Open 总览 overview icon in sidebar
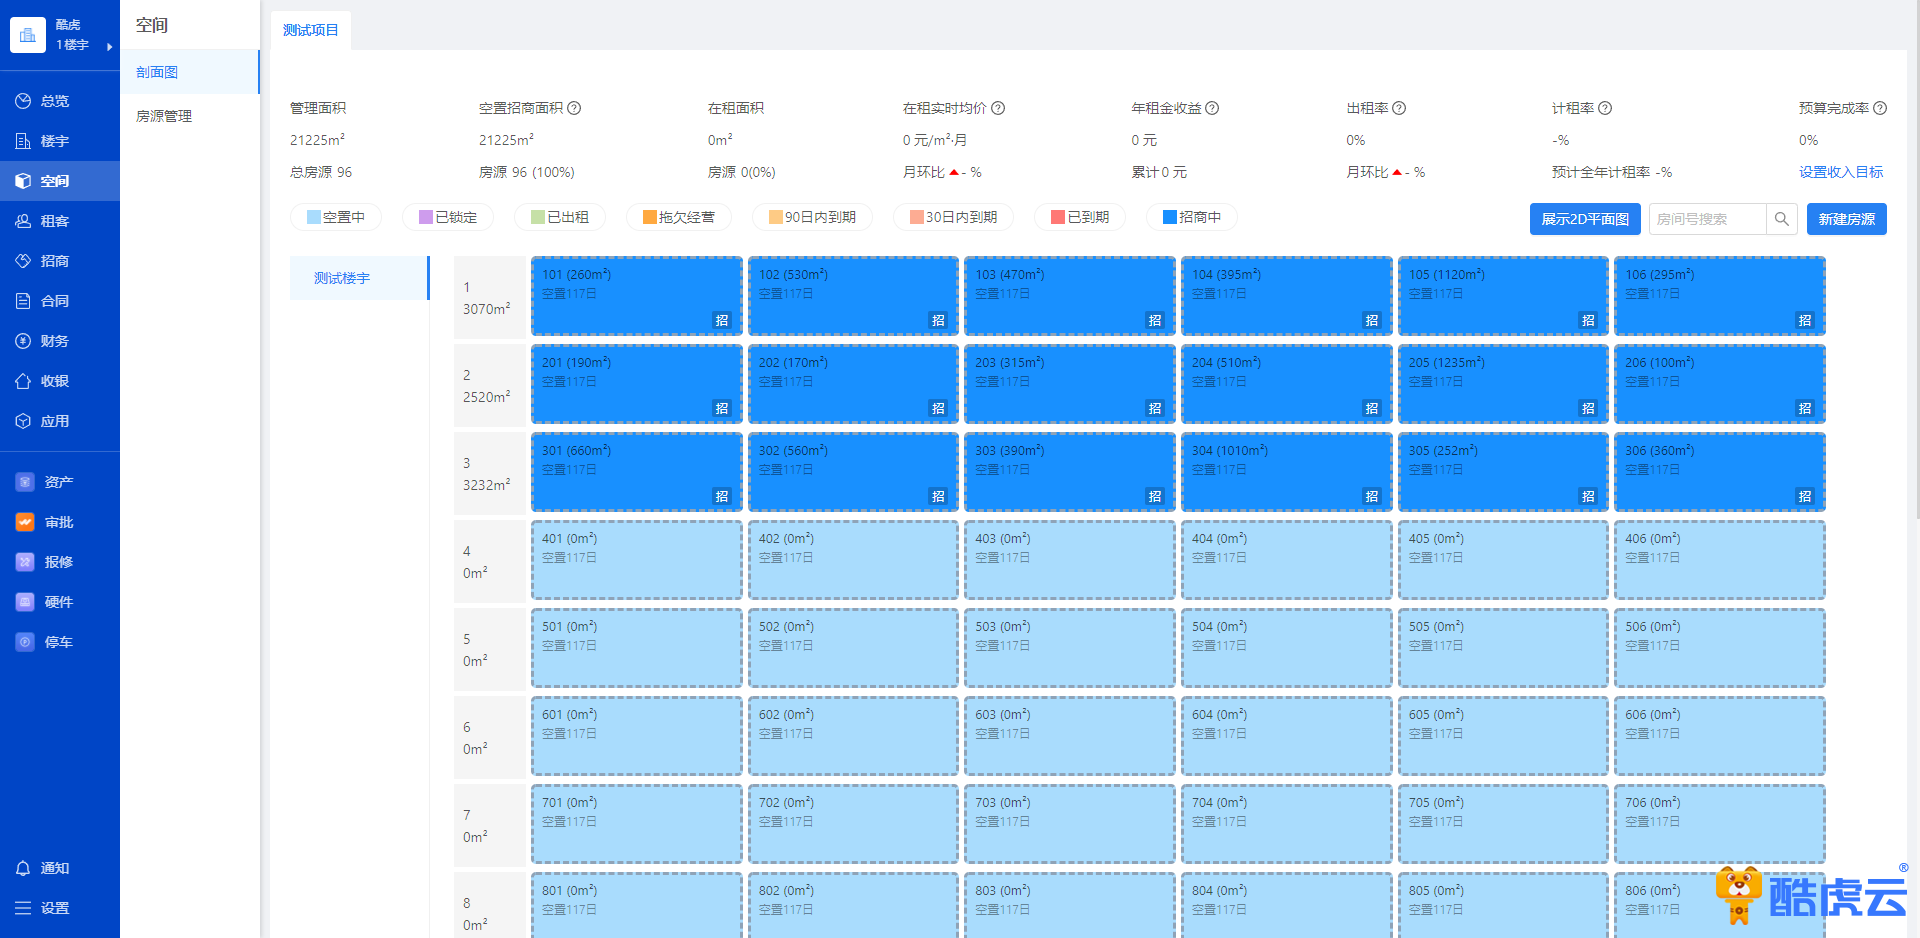Image resolution: width=1920 pixels, height=938 pixels. (24, 101)
